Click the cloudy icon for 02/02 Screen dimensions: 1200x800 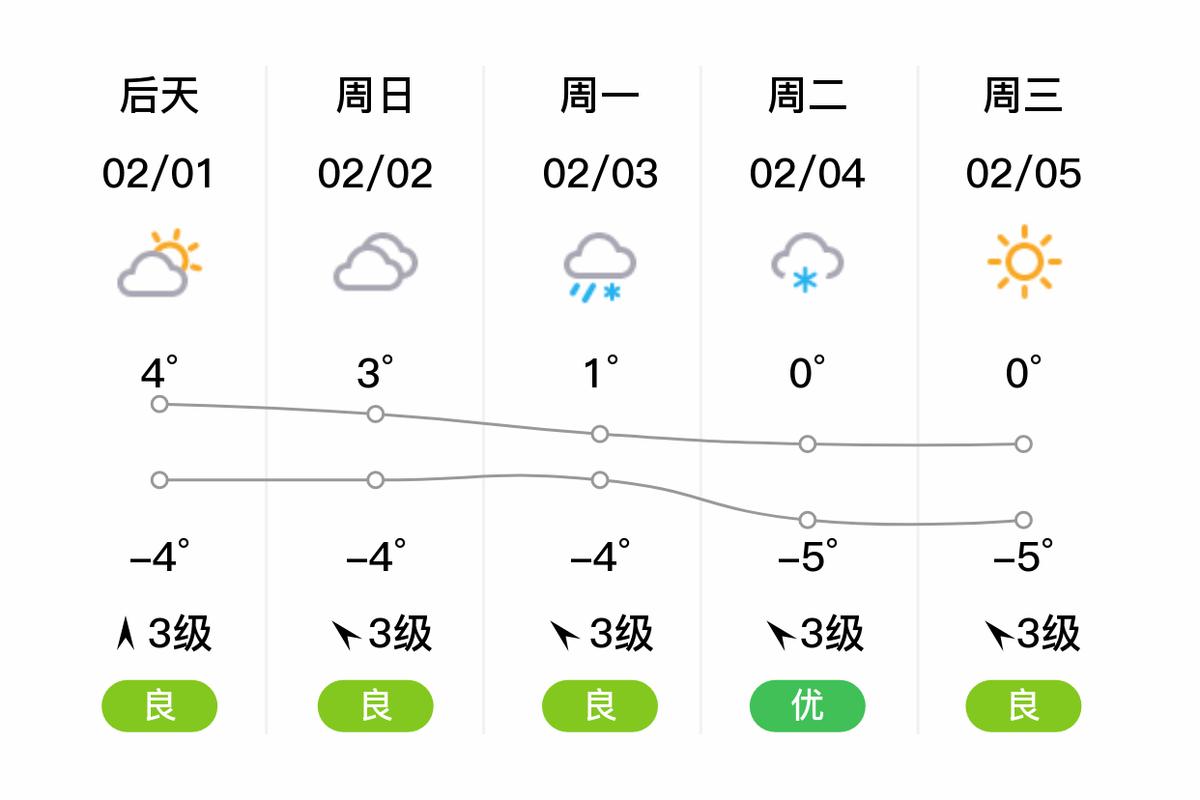pyautogui.click(x=375, y=263)
